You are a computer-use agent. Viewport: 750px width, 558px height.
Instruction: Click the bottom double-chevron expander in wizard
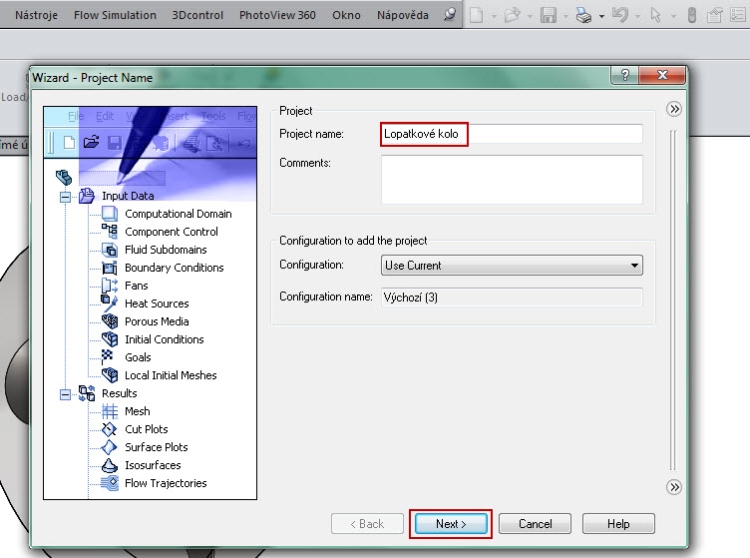pyautogui.click(x=674, y=487)
